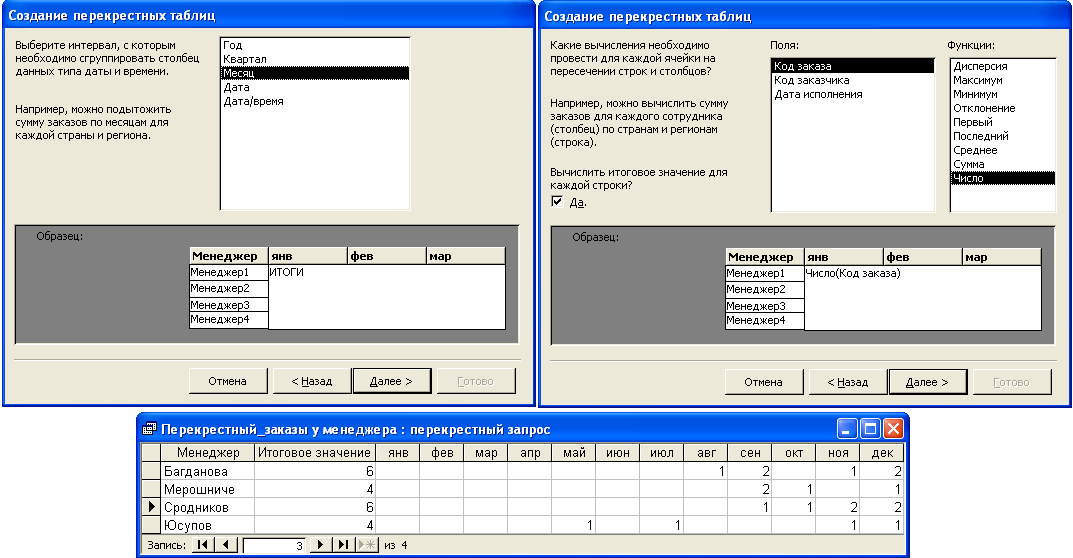Click 'Отмена' in the right wizard

764,382
